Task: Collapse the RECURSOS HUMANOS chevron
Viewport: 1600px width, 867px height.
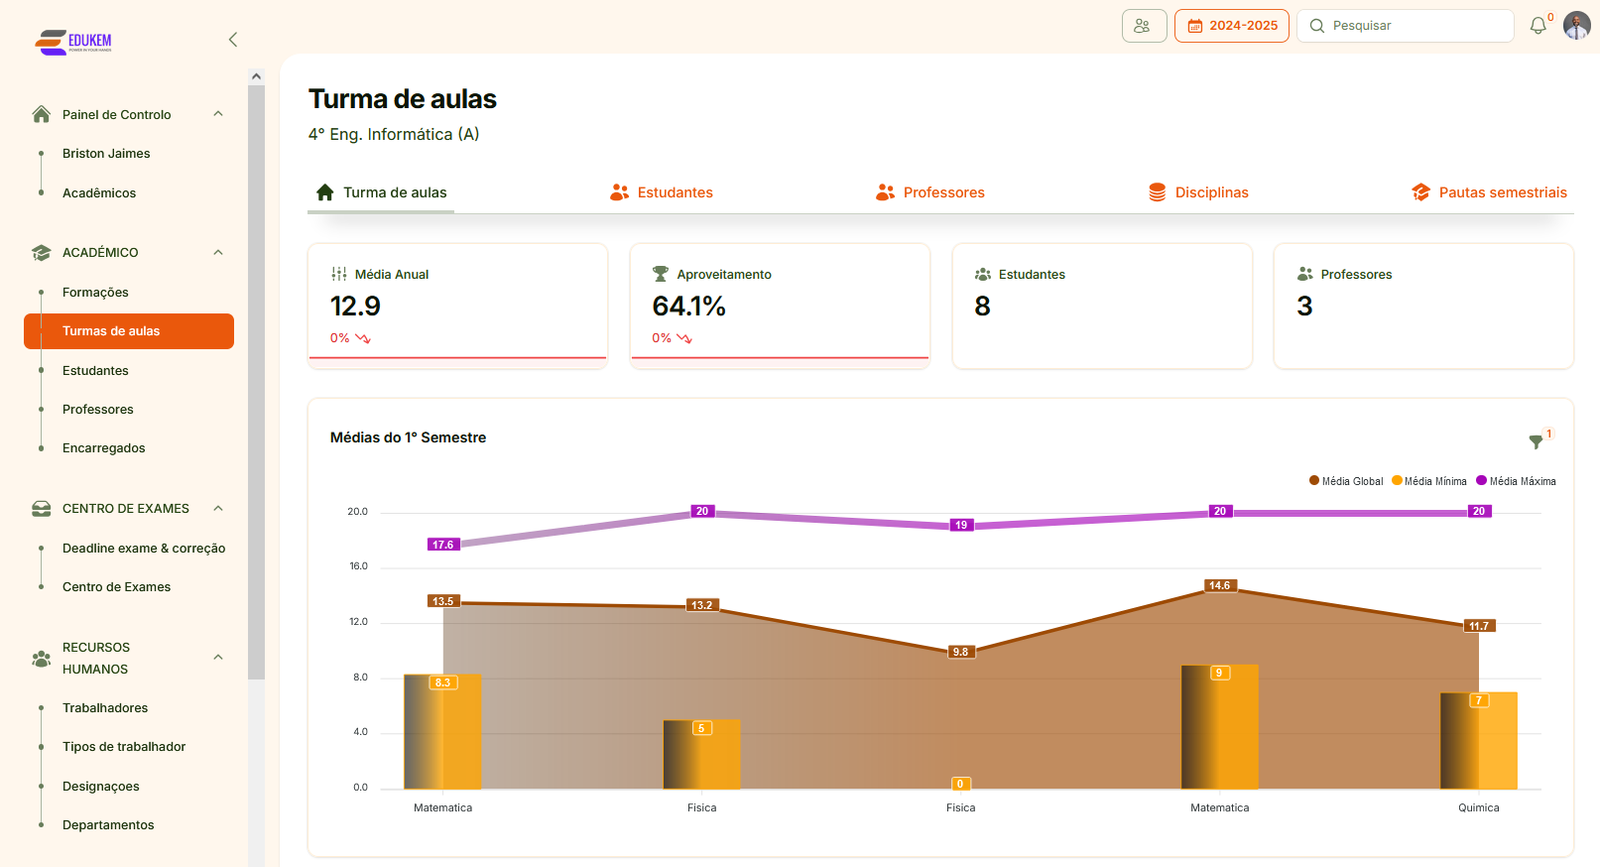Action: coord(218,657)
